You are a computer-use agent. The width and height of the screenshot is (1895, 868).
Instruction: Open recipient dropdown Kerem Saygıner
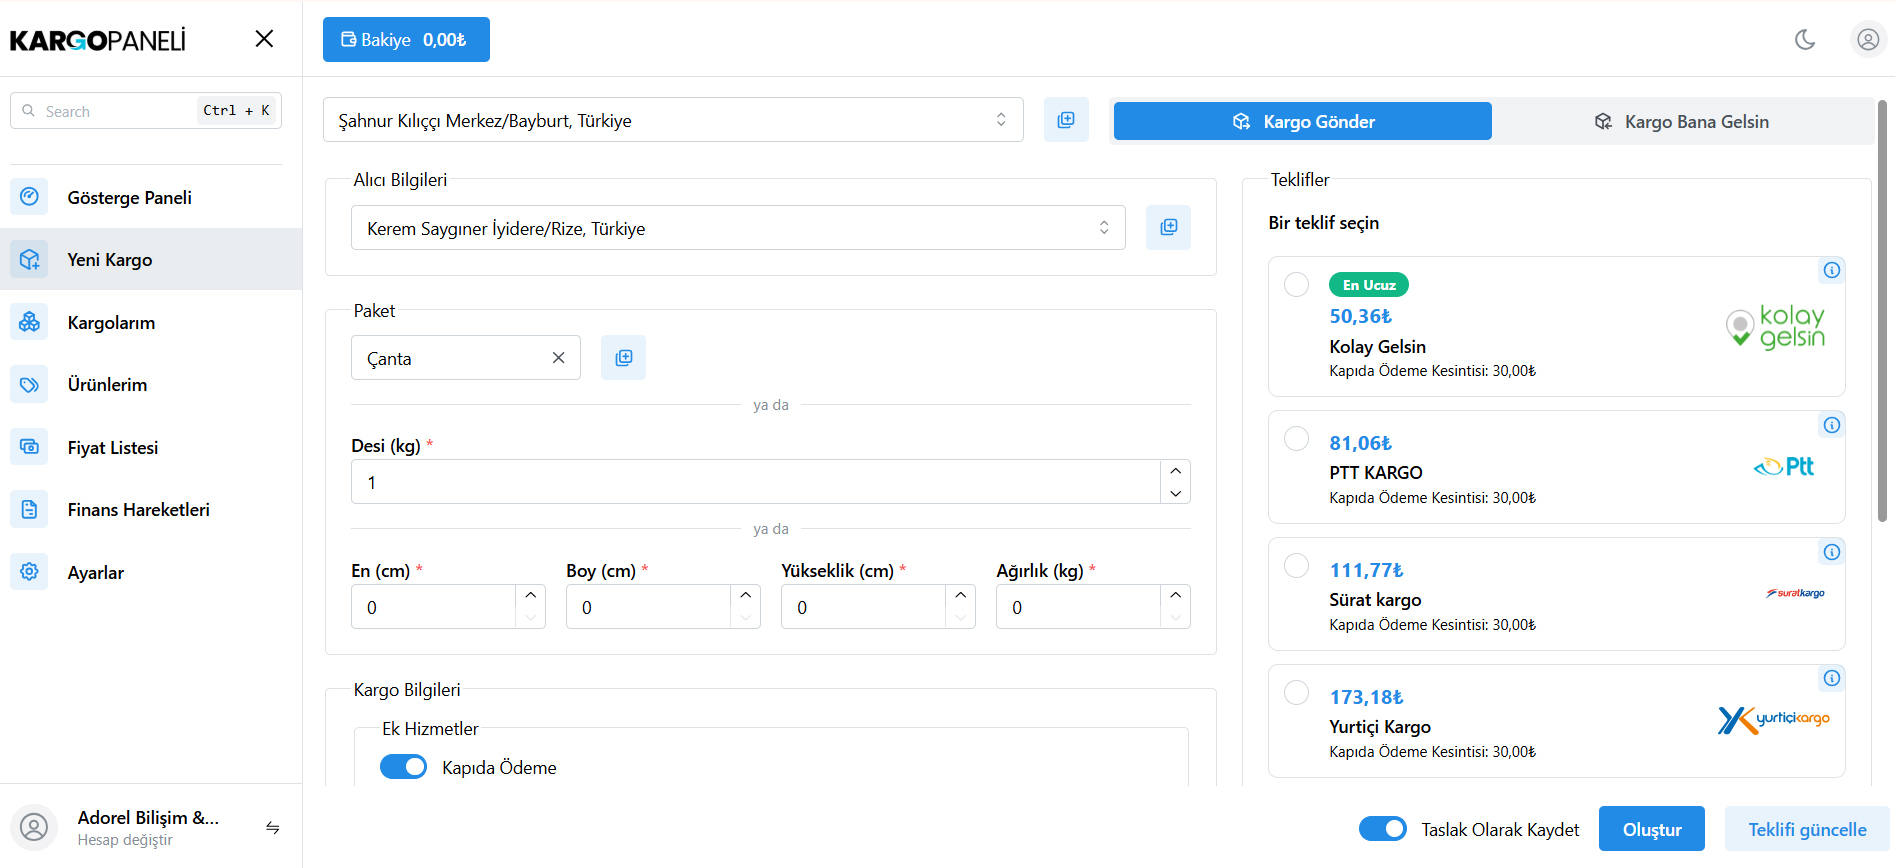(738, 227)
